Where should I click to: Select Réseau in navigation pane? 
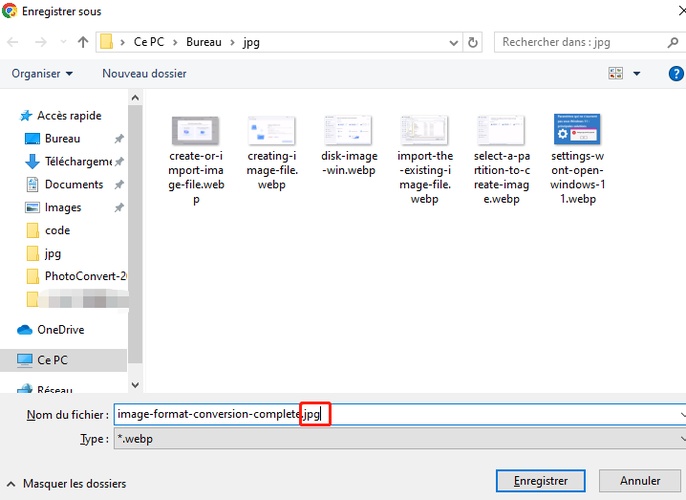coord(55,389)
